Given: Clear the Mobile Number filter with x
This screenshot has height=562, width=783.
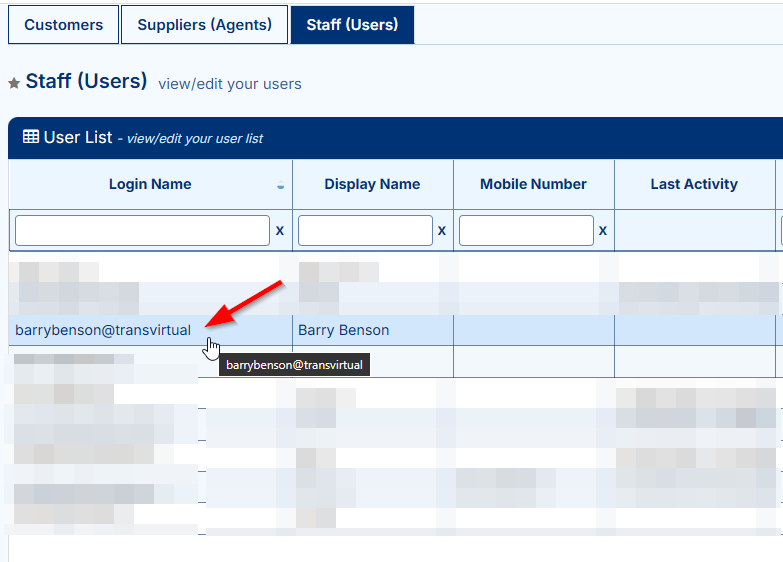Looking at the screenshot, I should click(x=602, y=231).
